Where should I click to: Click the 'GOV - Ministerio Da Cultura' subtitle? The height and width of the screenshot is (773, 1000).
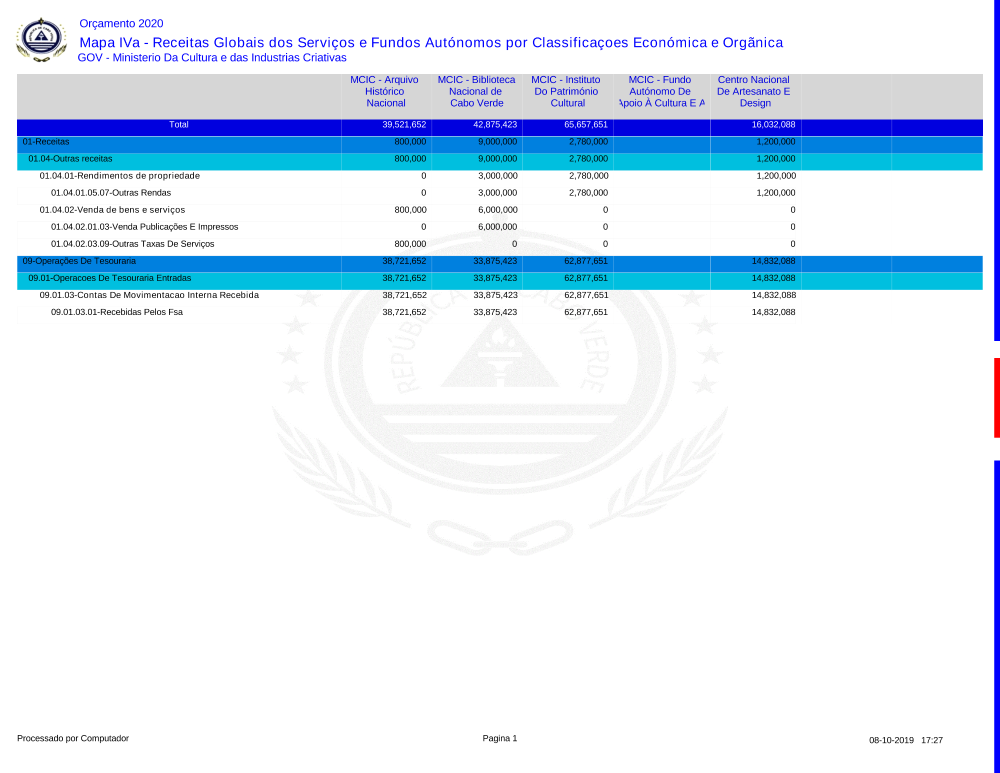(x=212, y=58)
